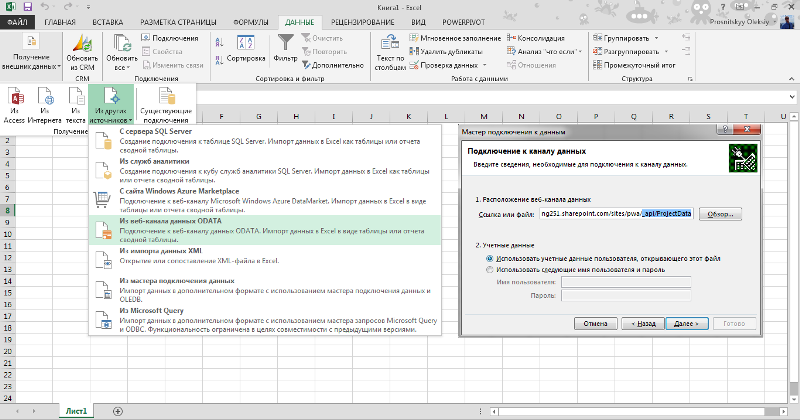Click column F header

click(221, 117)
